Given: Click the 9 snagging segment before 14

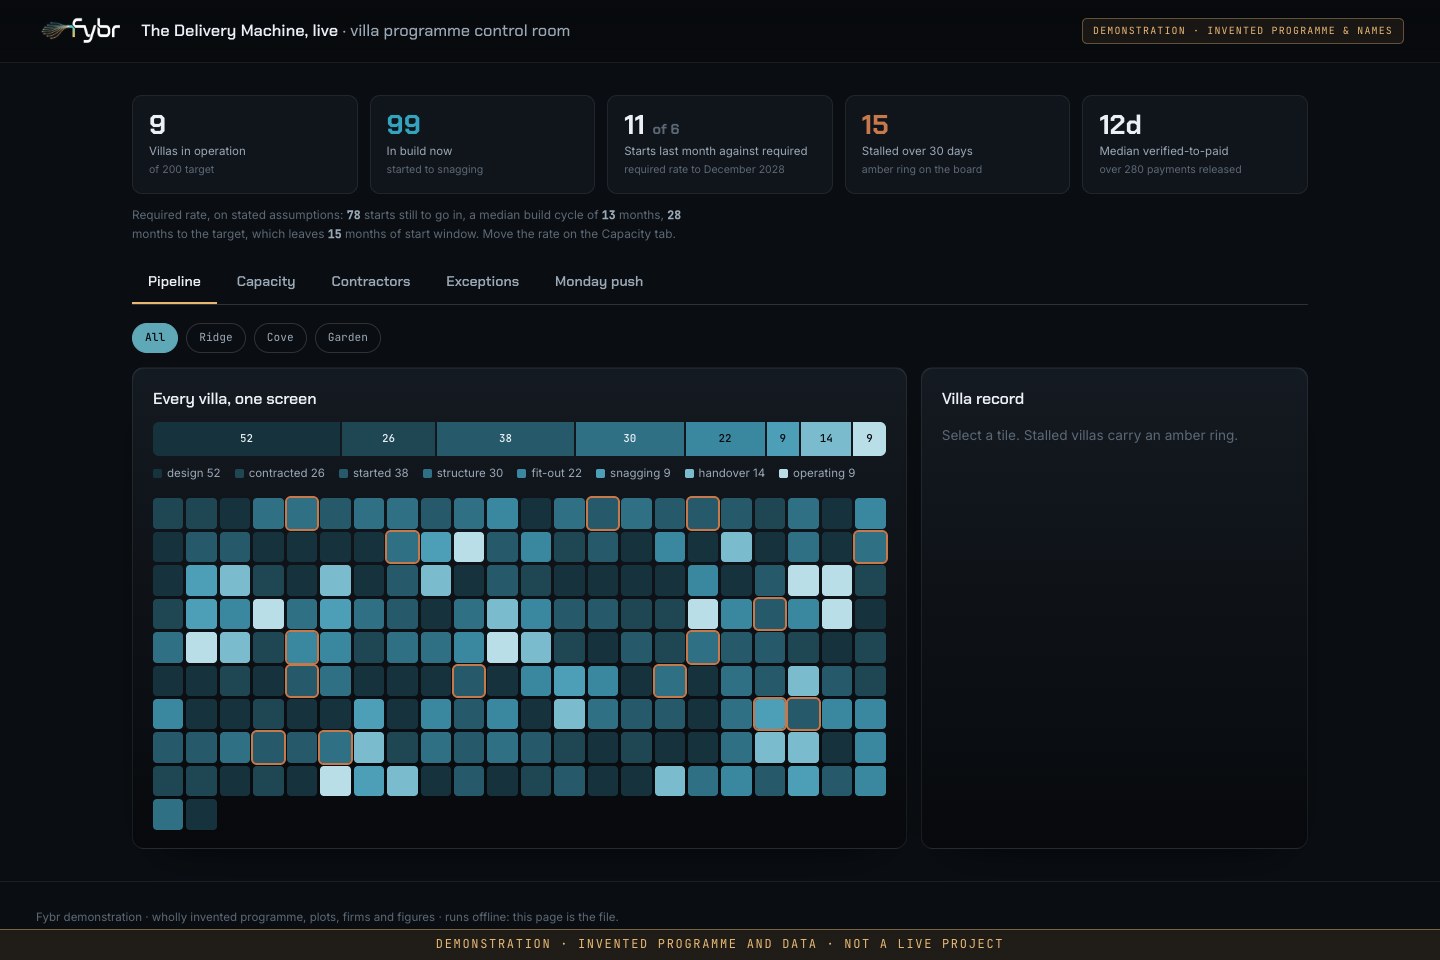Looking at the screenshot, I should pos(783,439).
